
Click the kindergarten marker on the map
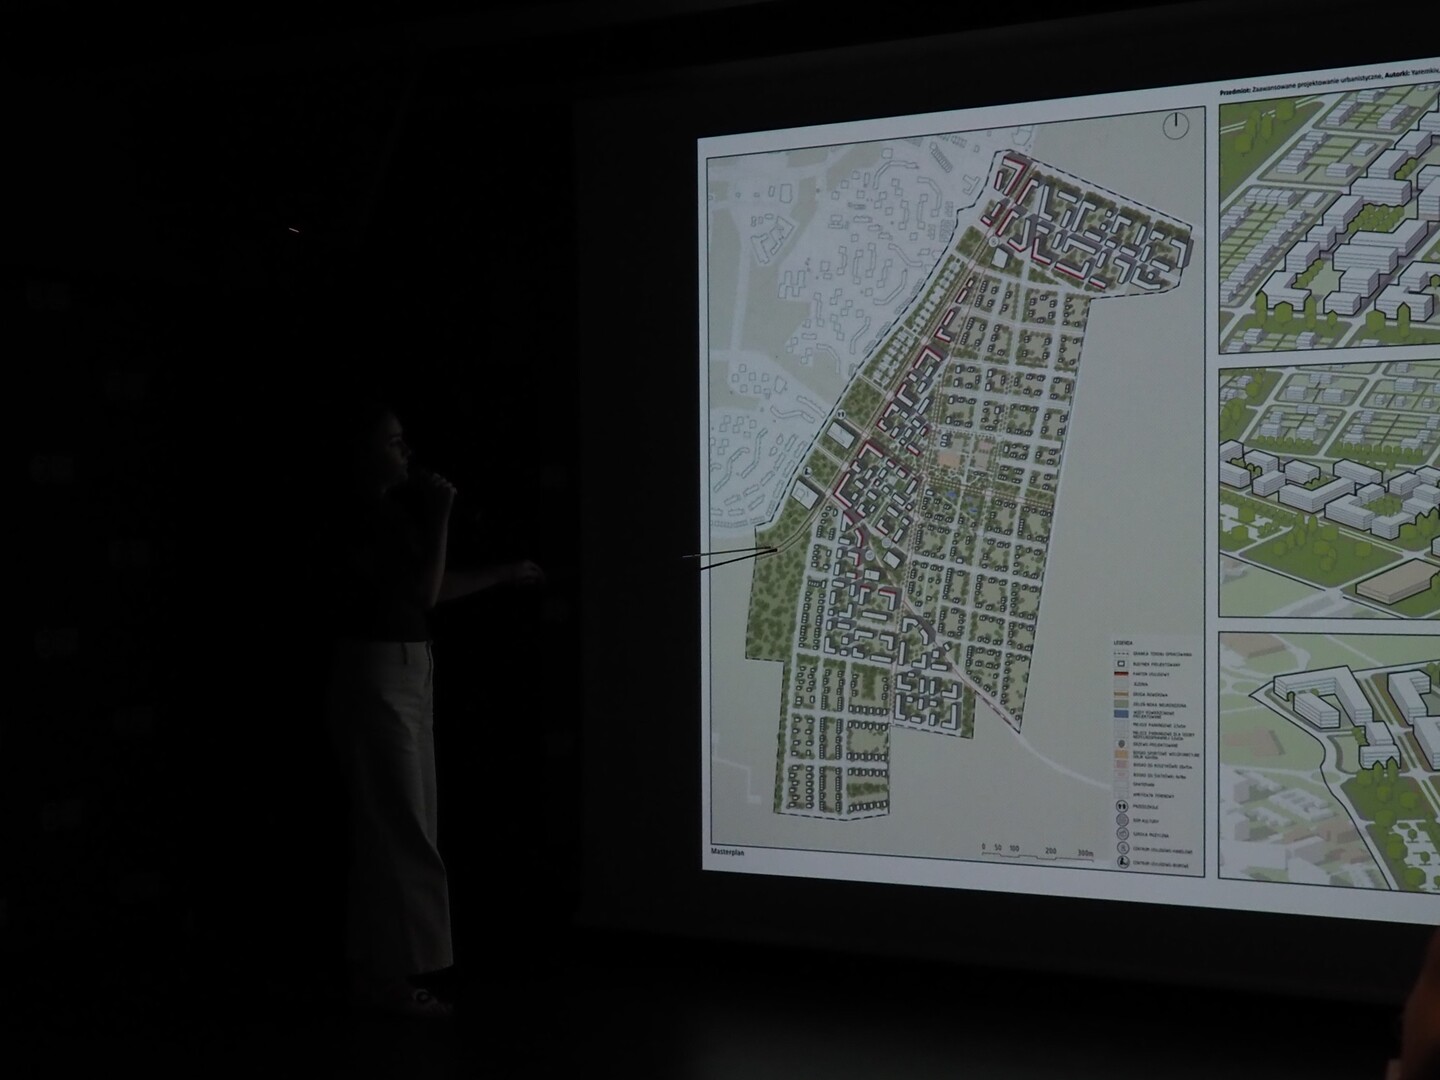point(841,412)
